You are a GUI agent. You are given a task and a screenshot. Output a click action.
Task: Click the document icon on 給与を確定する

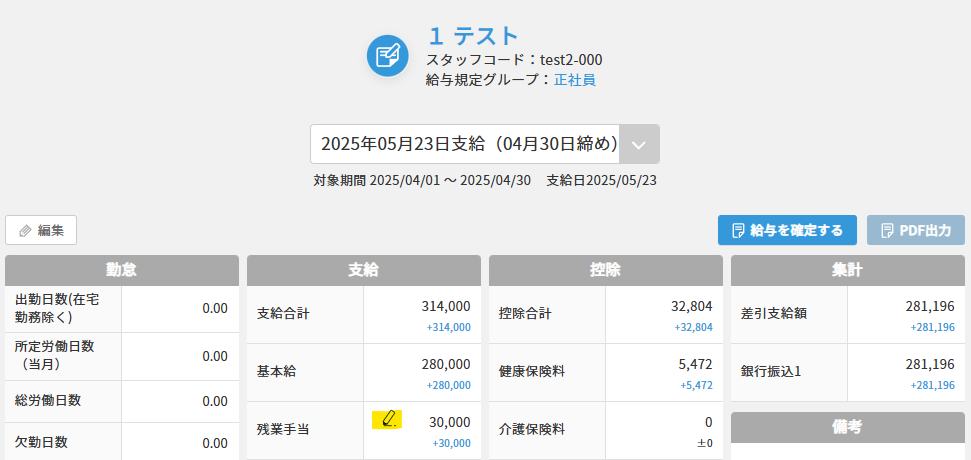pyautogui.click(x=738, y=230)
